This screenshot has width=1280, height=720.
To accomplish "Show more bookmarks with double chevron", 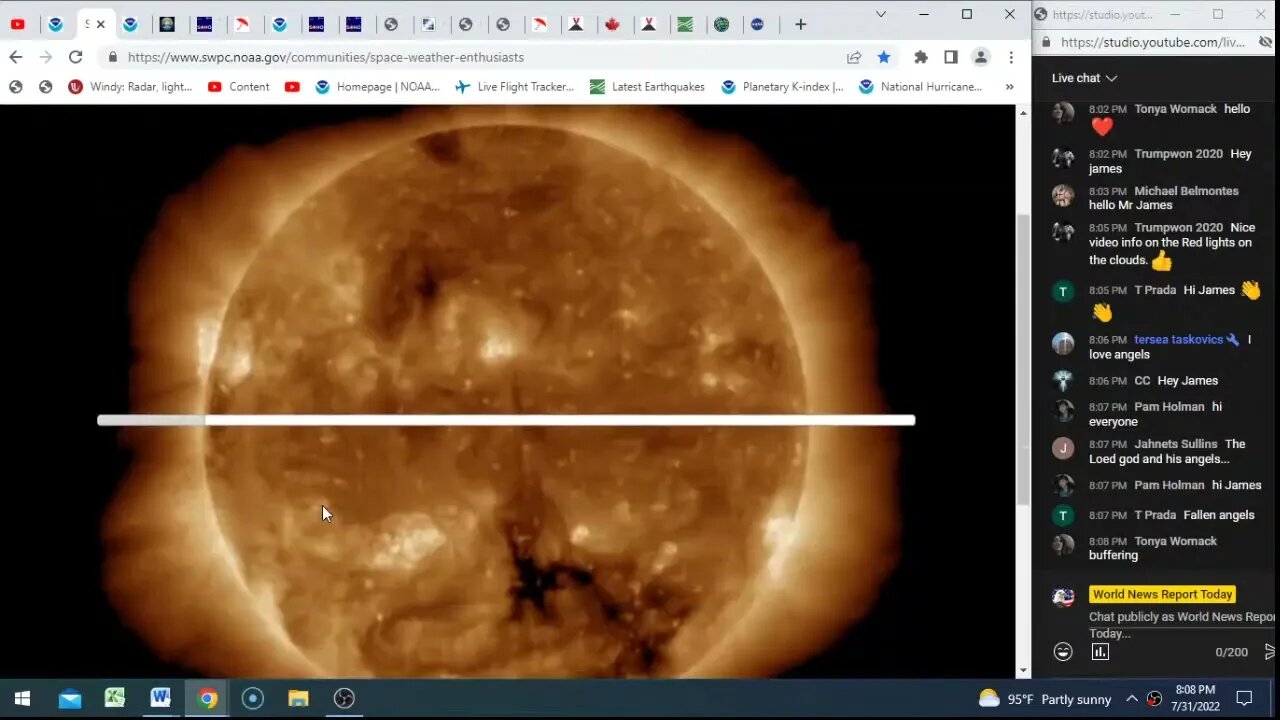I will [x=1009, y=87].
